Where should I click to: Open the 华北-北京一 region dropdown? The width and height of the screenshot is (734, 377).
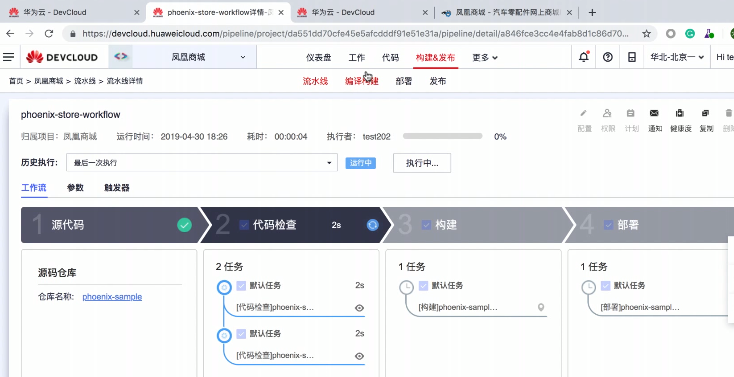(x=677, y=57)
